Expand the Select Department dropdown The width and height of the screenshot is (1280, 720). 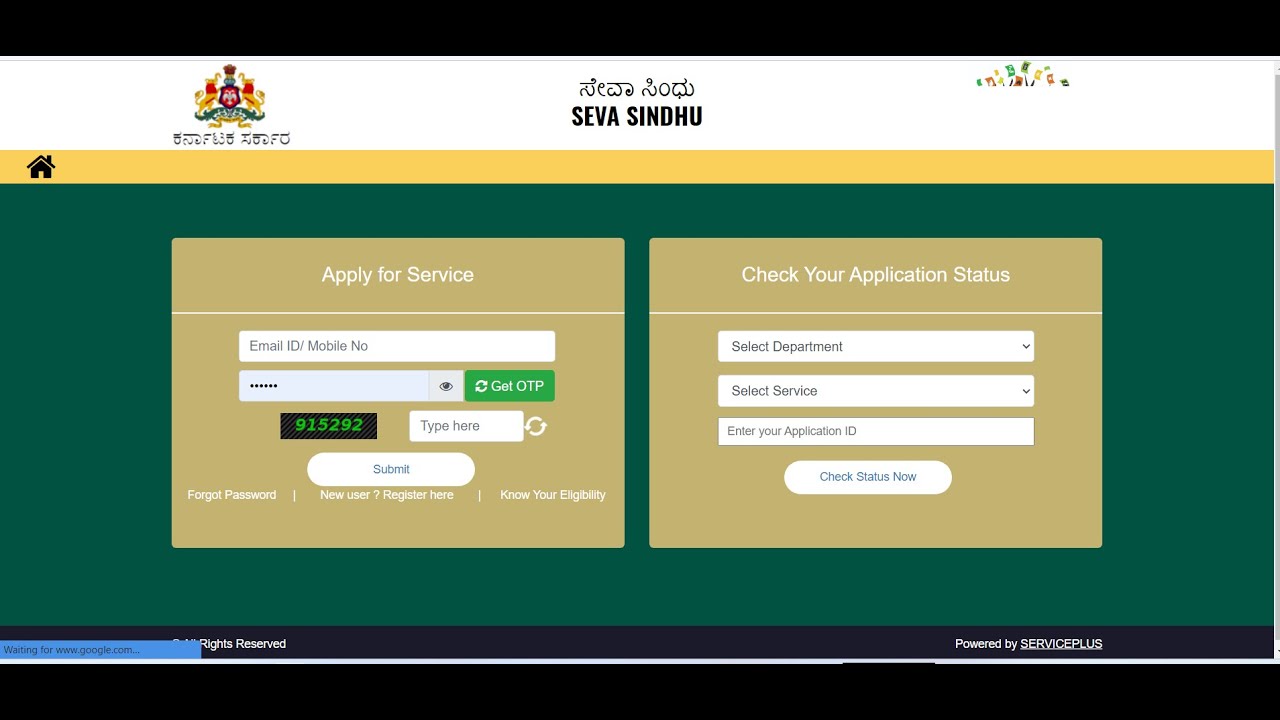876,346
